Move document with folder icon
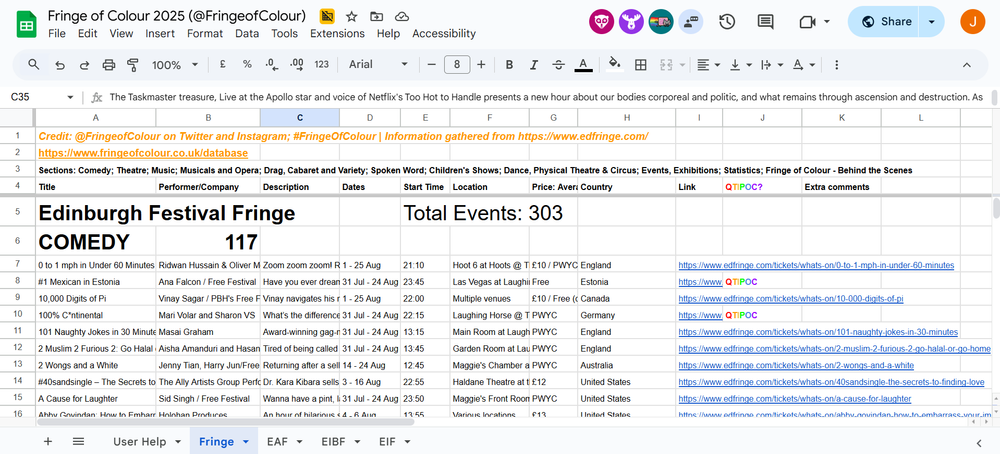Viewport: 1000px width, 454px height. [377, 16]
